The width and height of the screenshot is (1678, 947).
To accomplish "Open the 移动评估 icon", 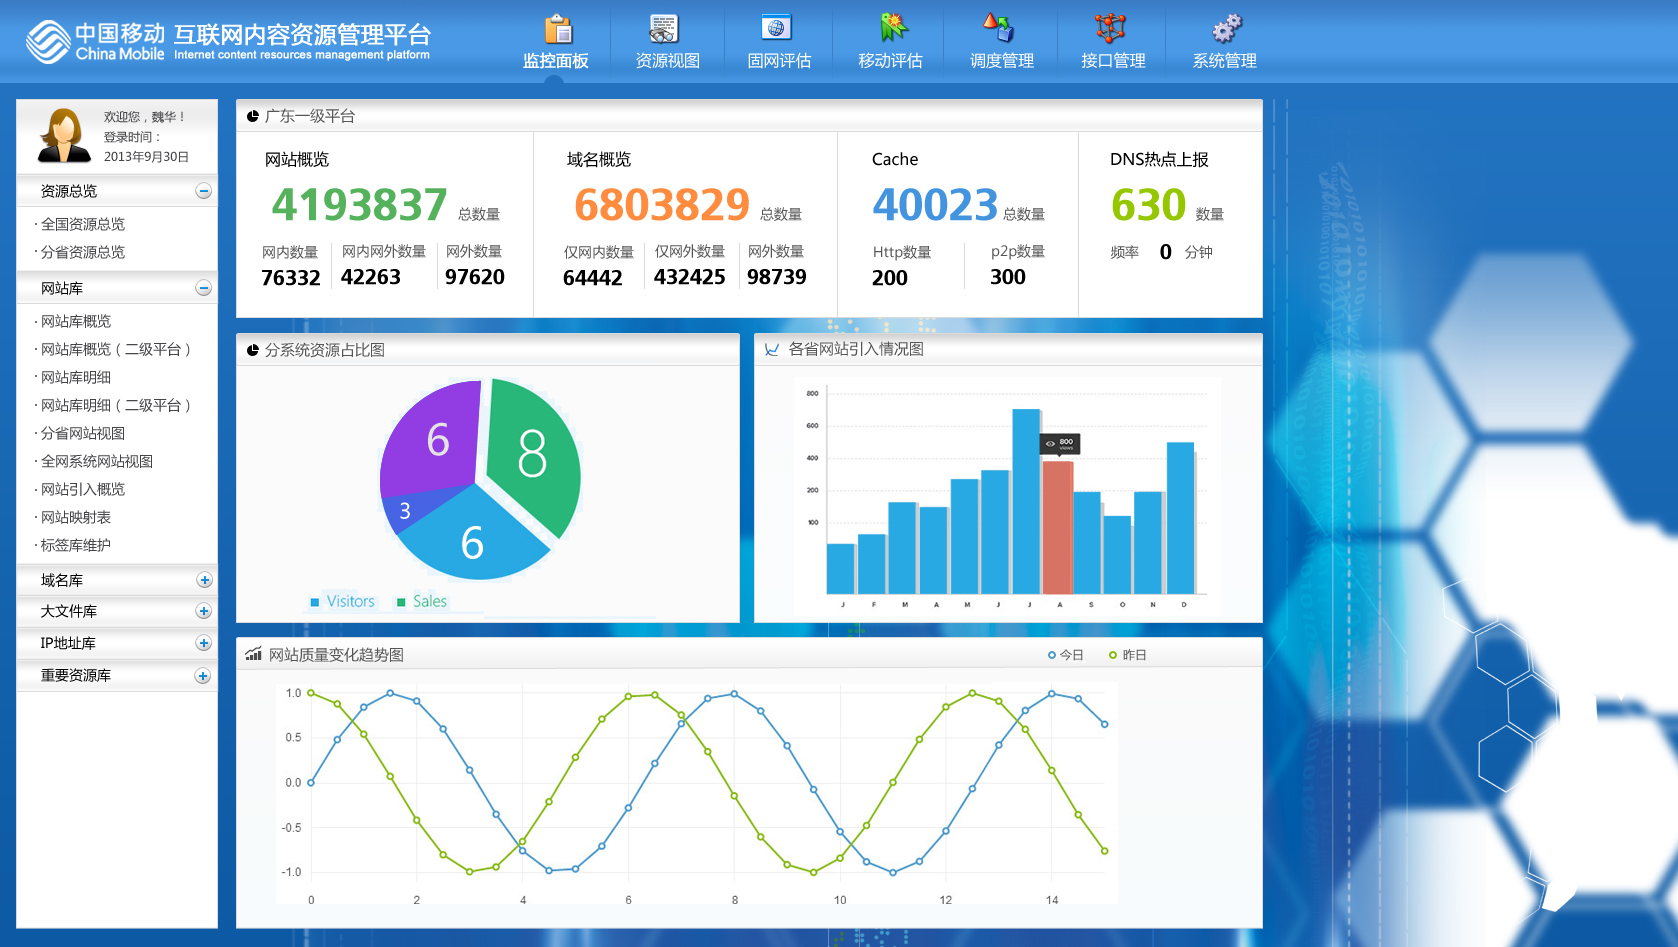I will 892,28.
